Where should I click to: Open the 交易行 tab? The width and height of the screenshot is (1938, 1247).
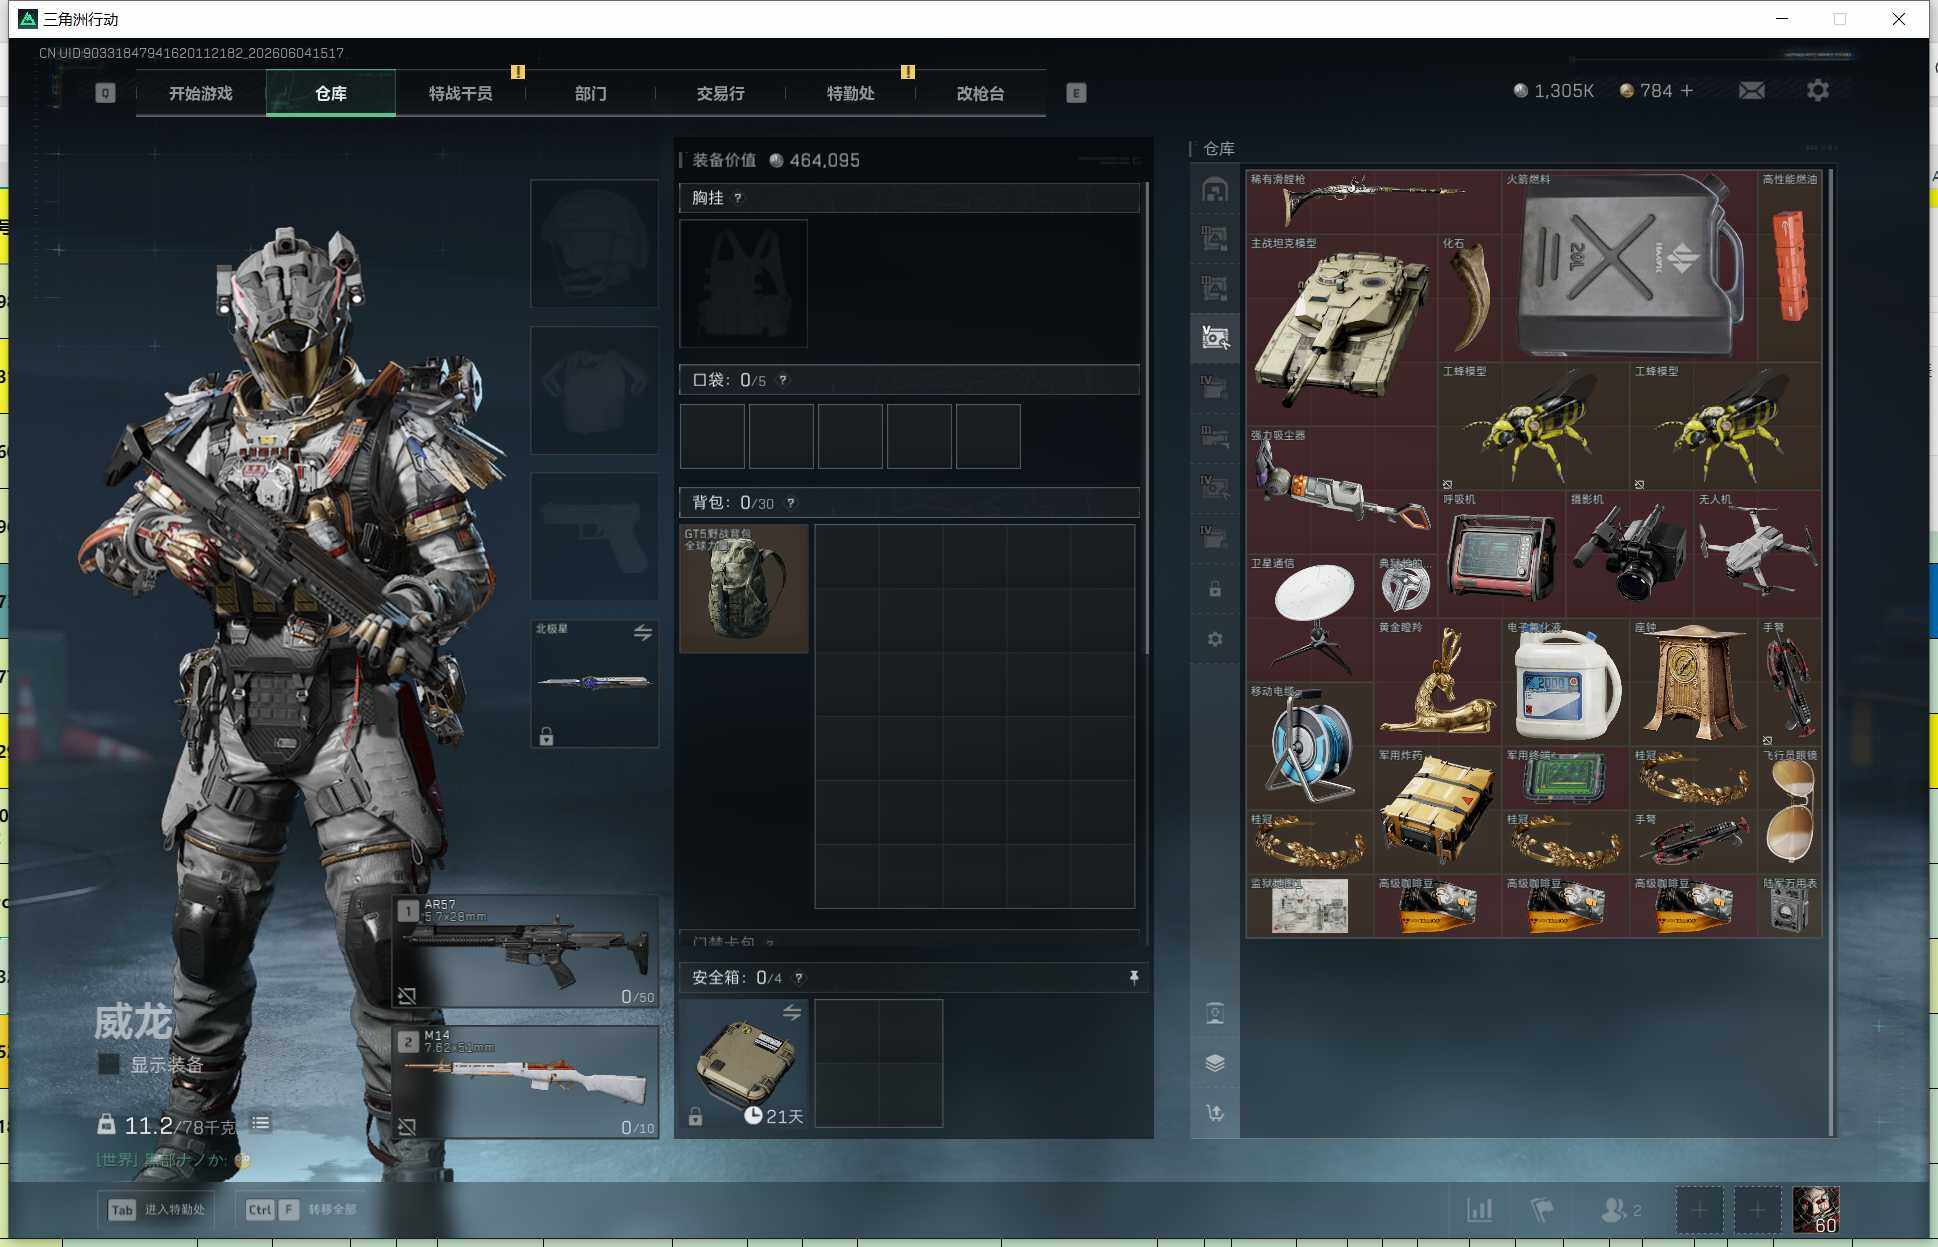pos(721,93)
